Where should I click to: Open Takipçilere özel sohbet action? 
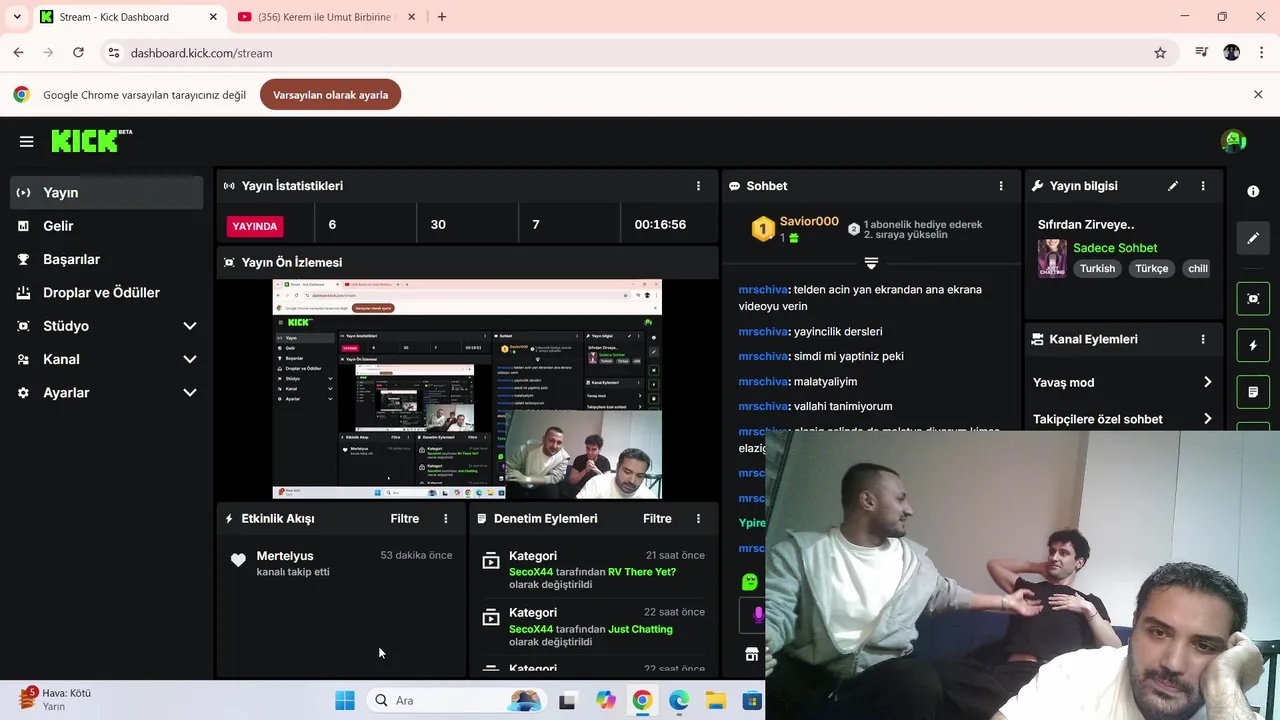[x=1123, y=419]
